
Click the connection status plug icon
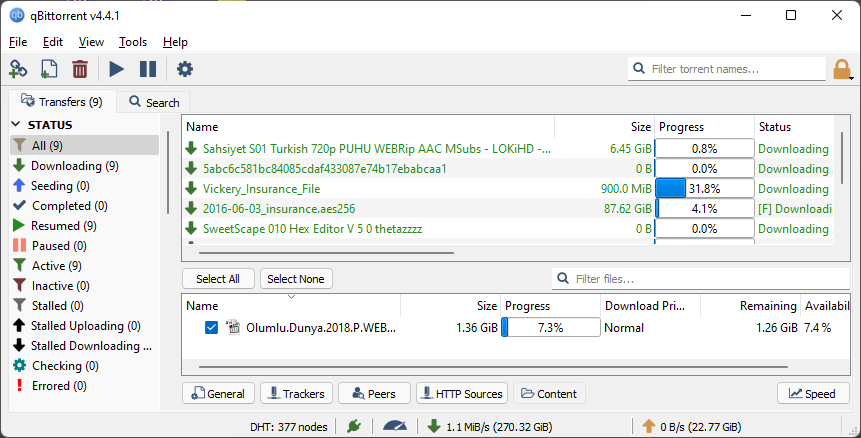[x=354, y=426]
